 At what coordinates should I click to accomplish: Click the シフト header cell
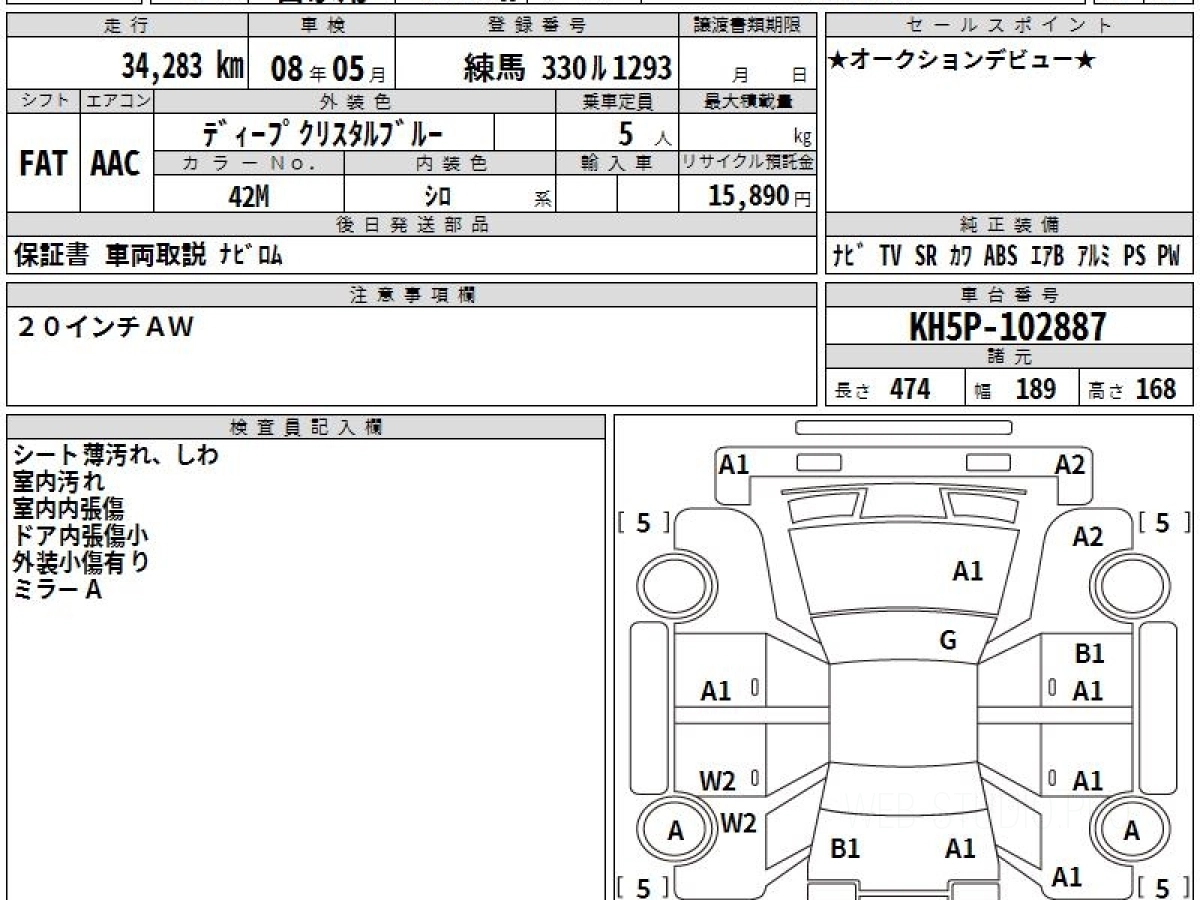tap(44, 100)
